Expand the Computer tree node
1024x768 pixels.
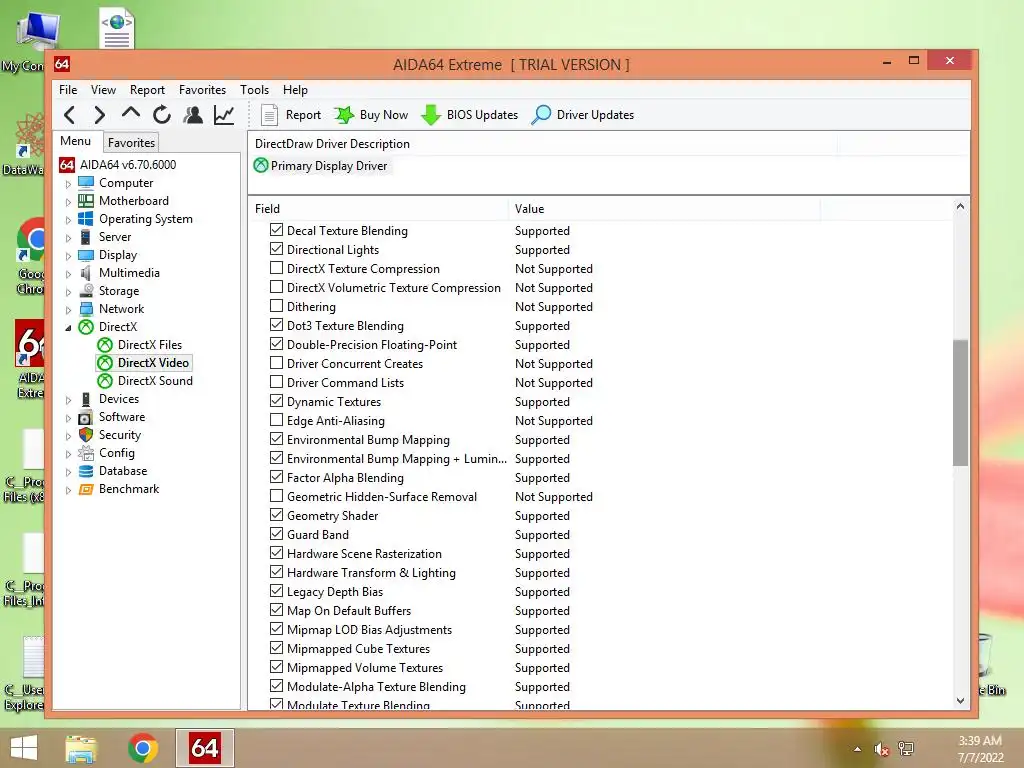(x=68, y=184)
